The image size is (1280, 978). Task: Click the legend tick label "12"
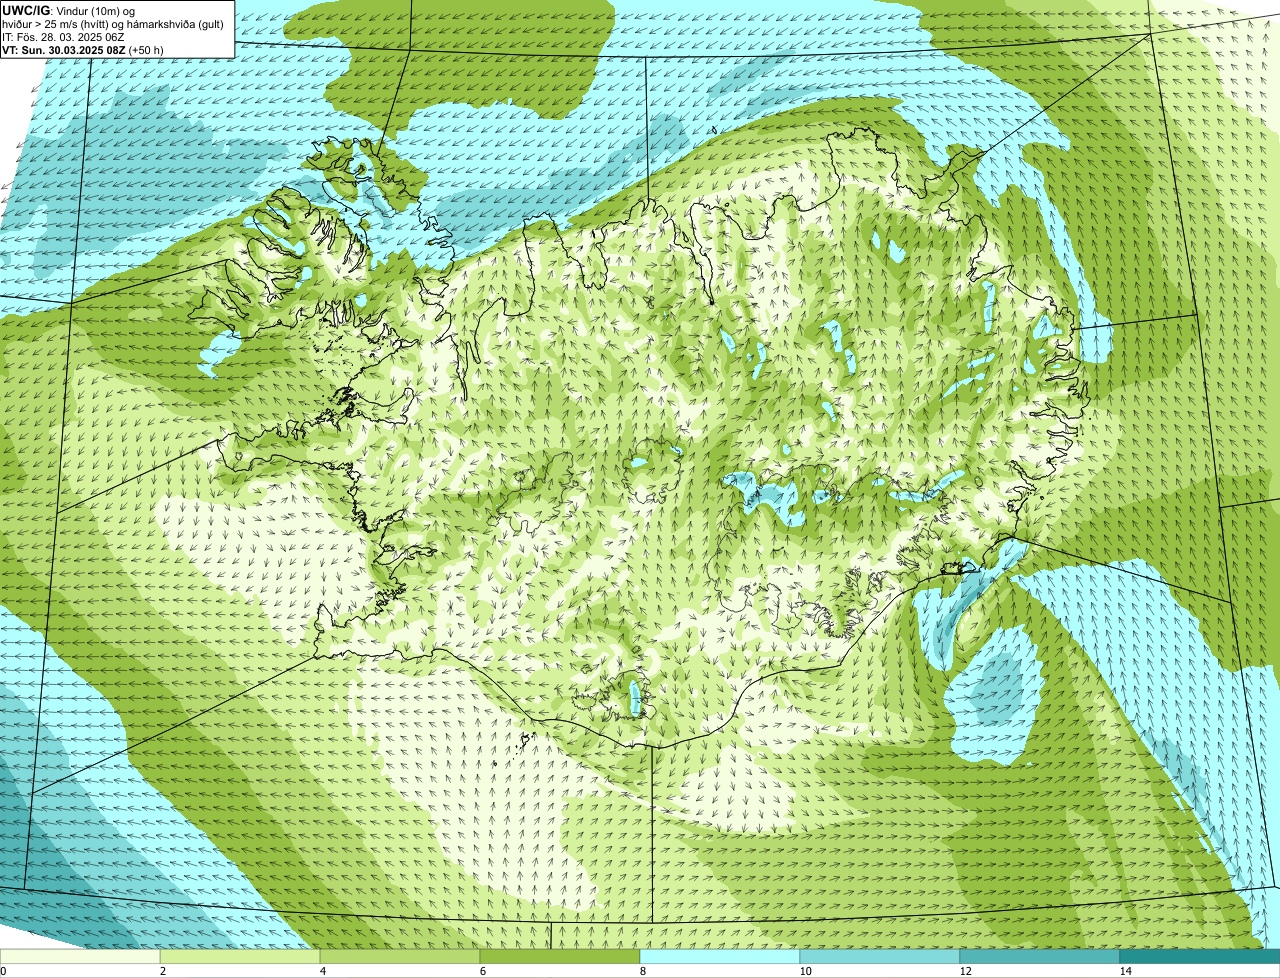coord(965,971)
